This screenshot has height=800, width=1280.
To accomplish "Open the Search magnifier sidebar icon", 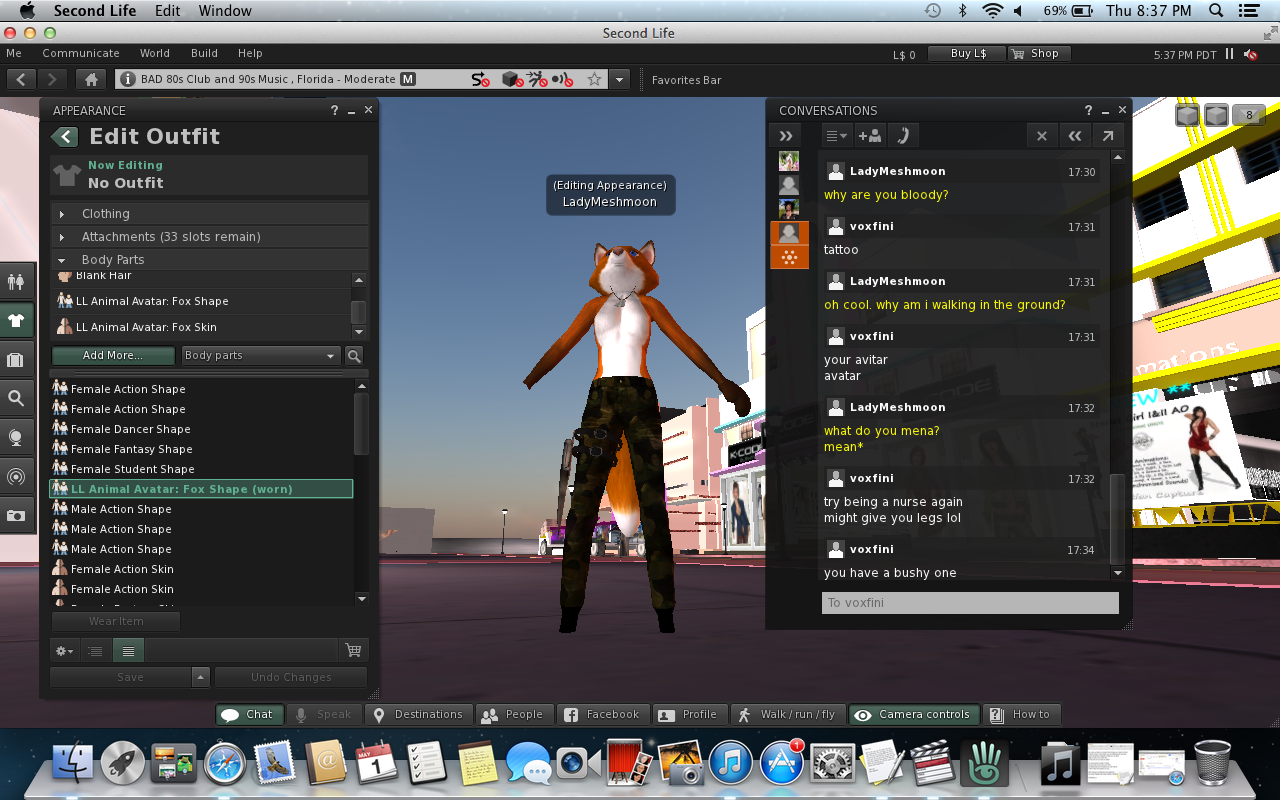I will (16, 398).
